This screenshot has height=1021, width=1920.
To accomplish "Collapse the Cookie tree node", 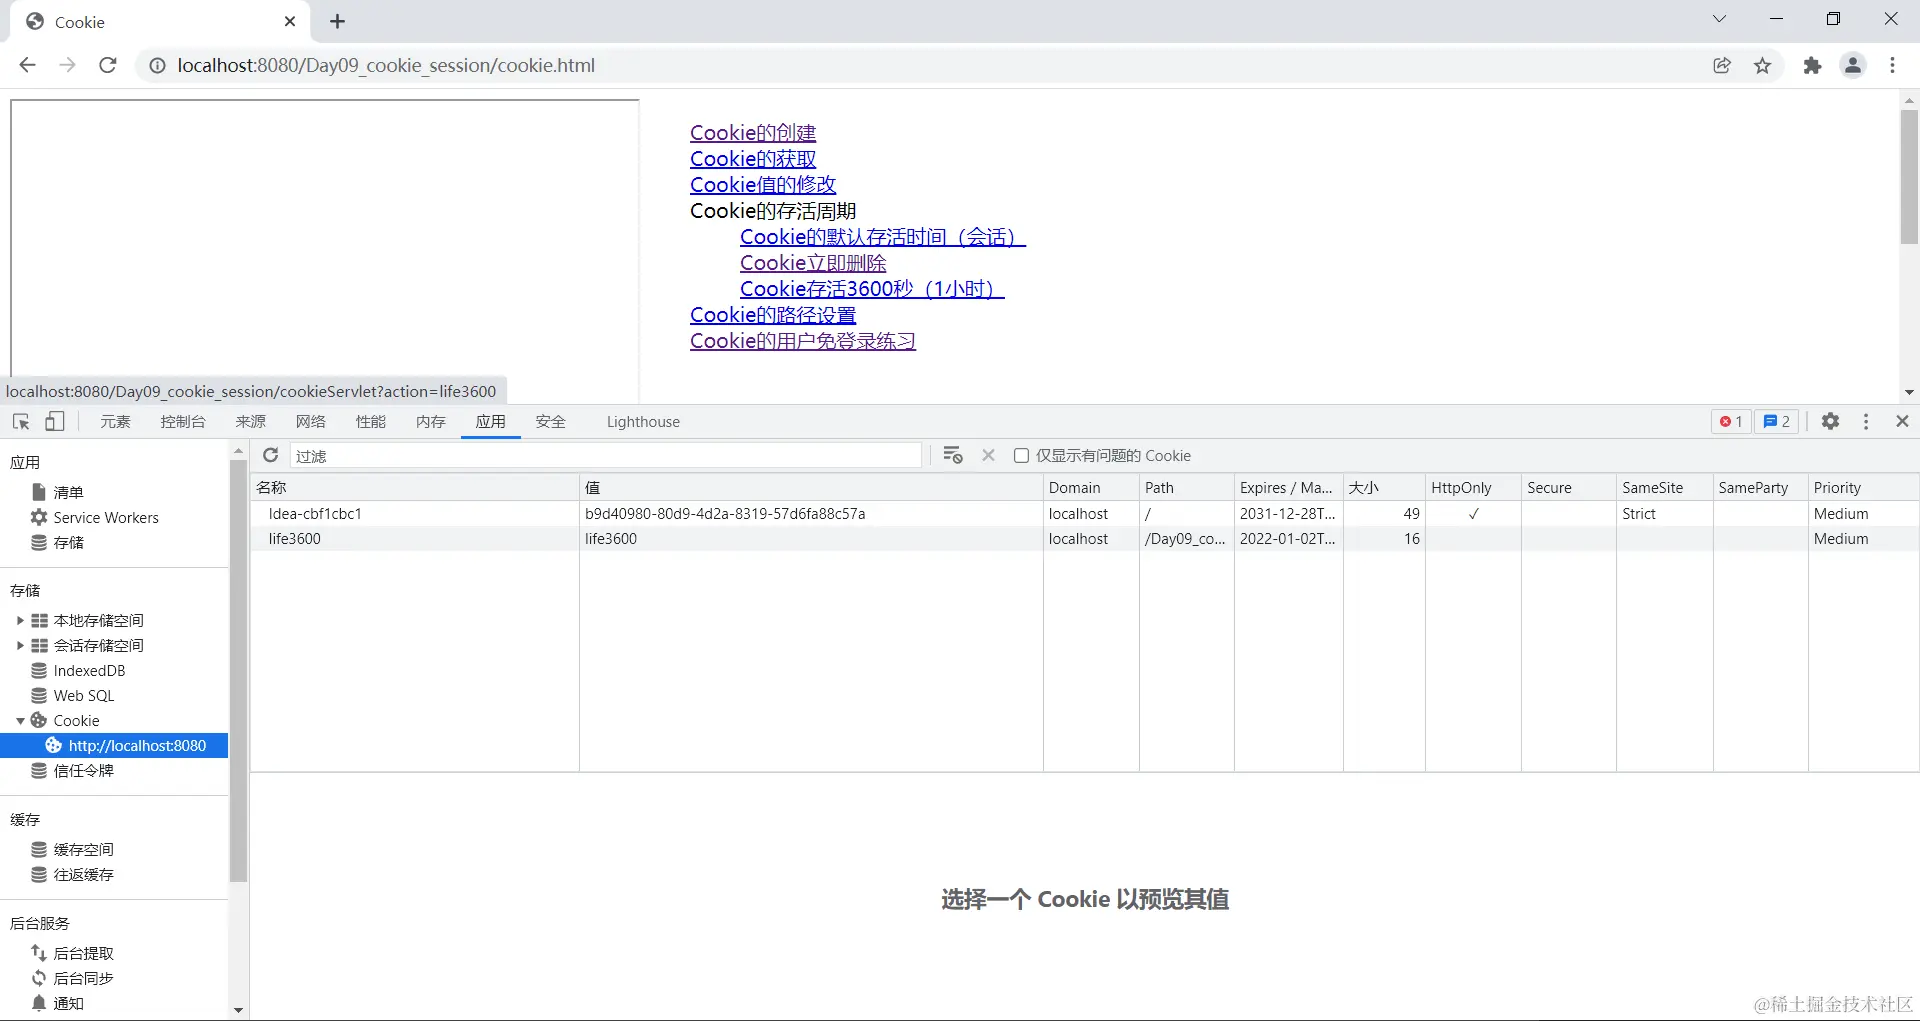I will coord(20,721).
